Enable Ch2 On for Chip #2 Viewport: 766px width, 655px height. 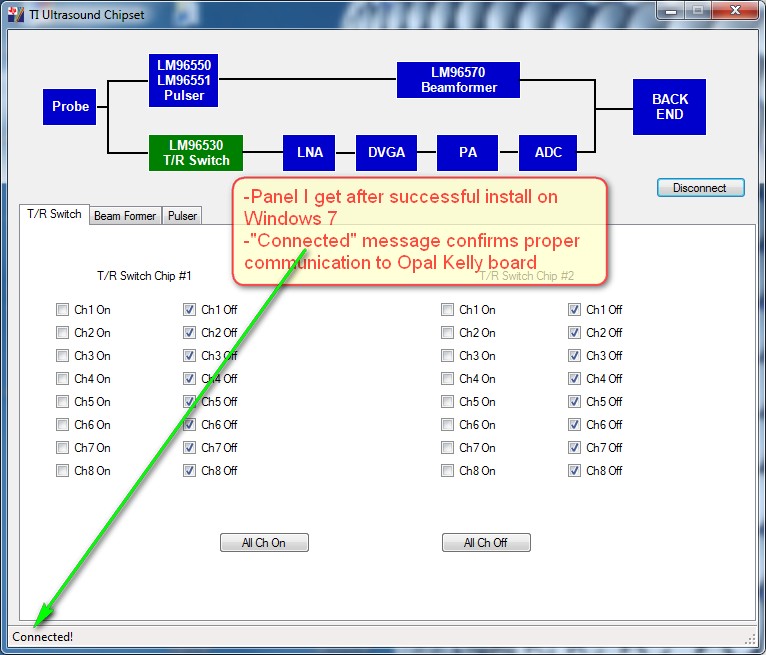pyautogui.click(x=447, y=333)
